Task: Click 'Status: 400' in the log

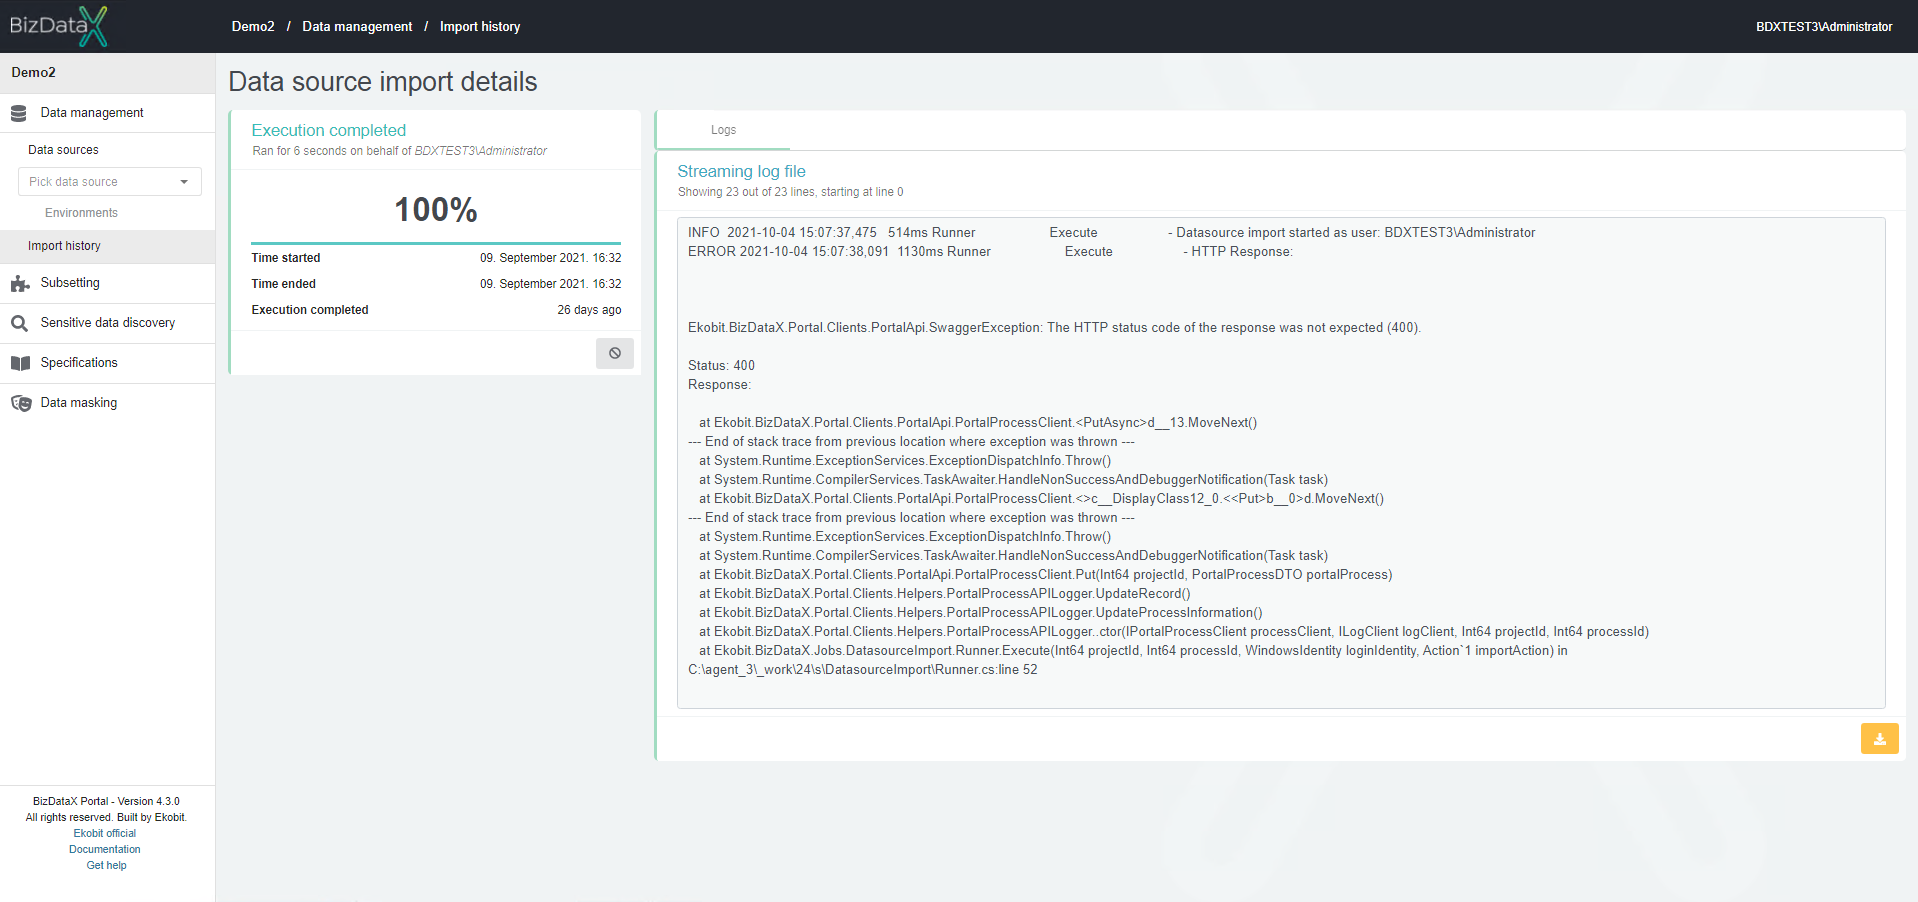Action: click(x=721, y=366)
